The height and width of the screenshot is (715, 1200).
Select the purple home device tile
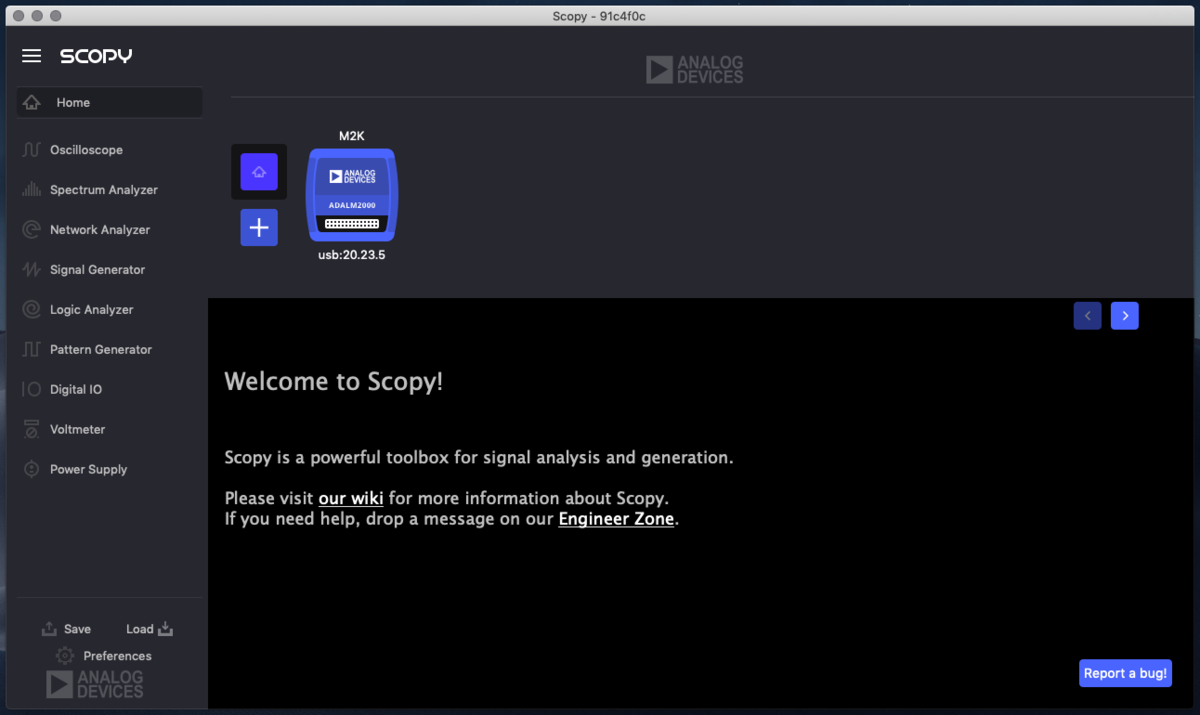259,172
